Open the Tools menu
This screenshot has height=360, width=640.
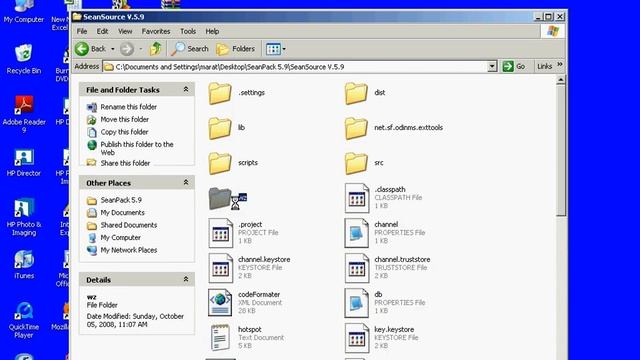click(188, 31)
